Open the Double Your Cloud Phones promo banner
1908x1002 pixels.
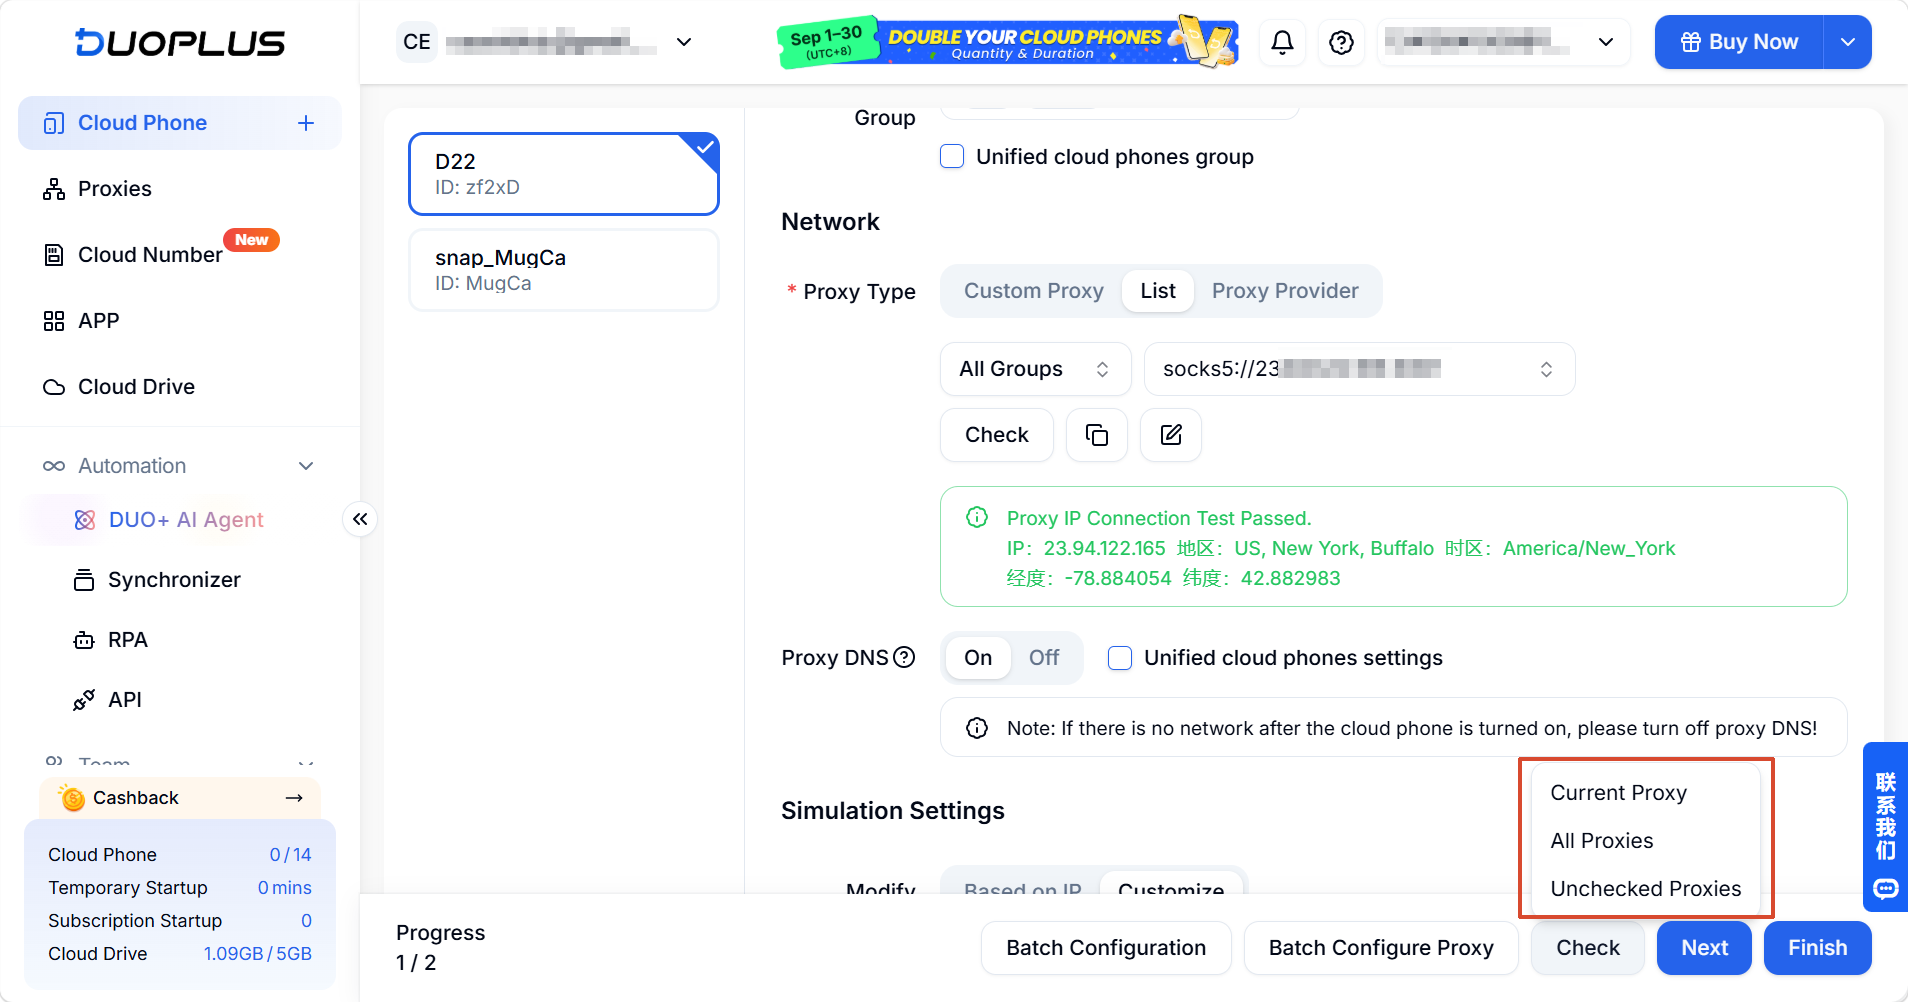point(1008,42)
